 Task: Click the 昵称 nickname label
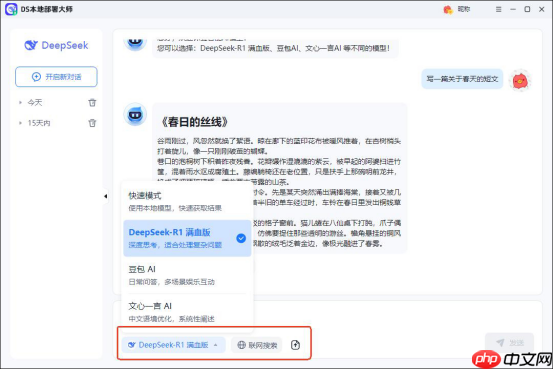click(x=464, y=9)
